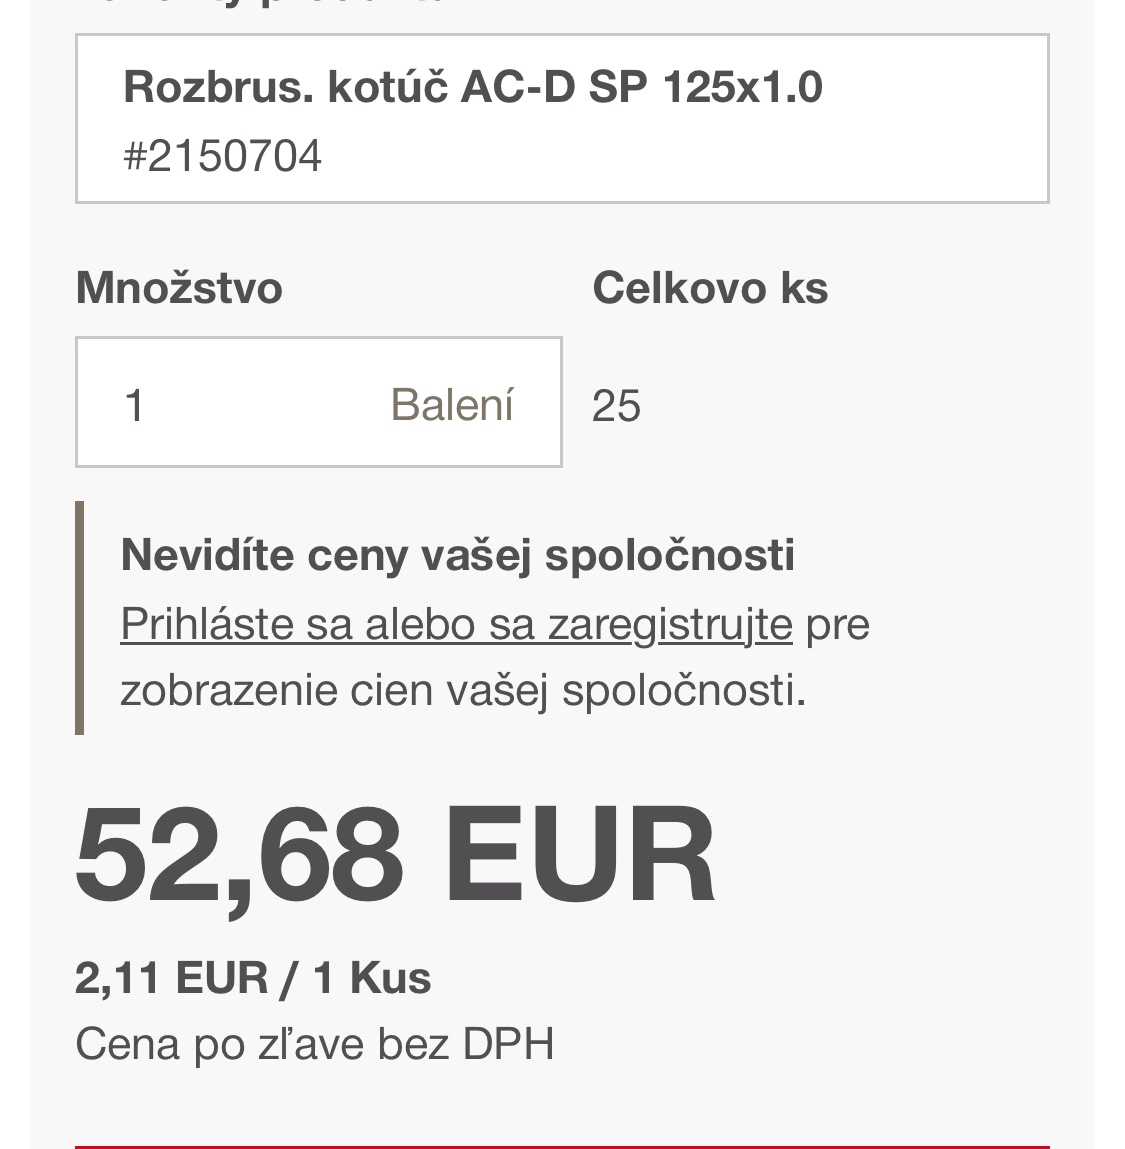Click the "2,11 EUR" unit price
Screen dimensions: 1125x1149
tap(171, 978)
